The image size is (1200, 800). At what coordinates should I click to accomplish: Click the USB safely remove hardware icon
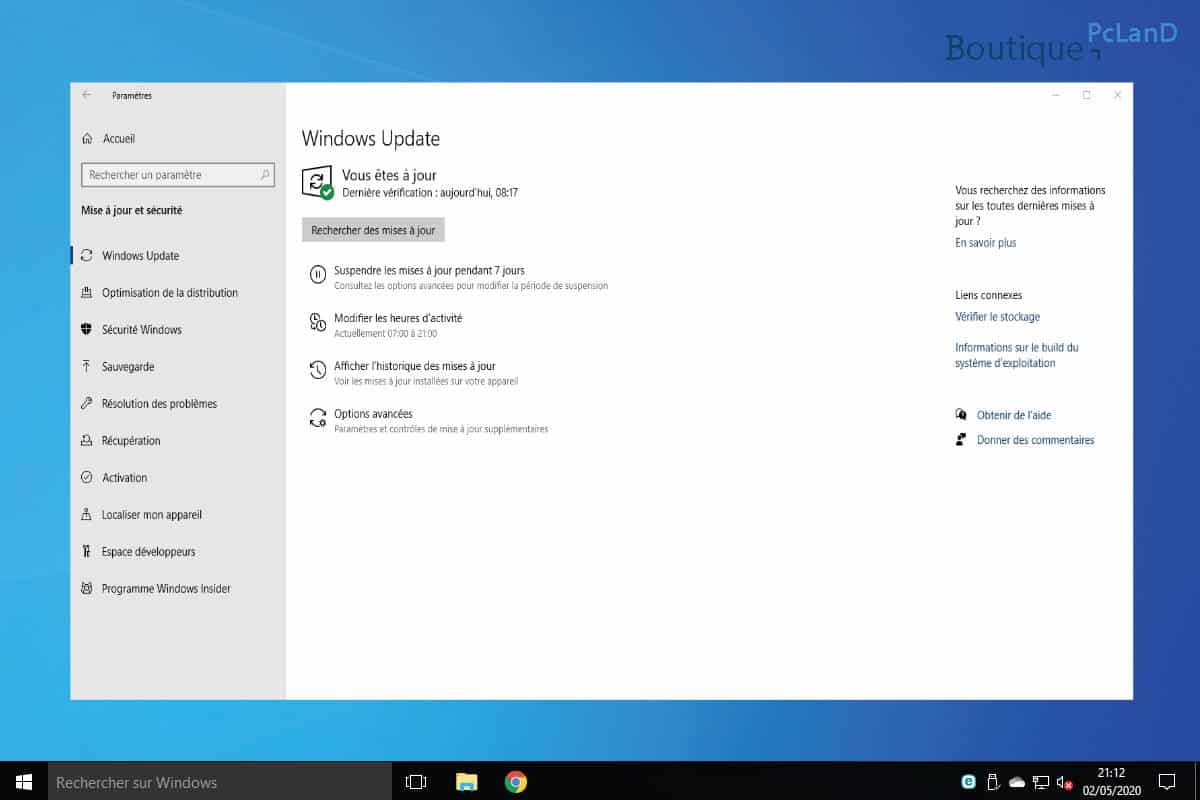pos(993,782)
